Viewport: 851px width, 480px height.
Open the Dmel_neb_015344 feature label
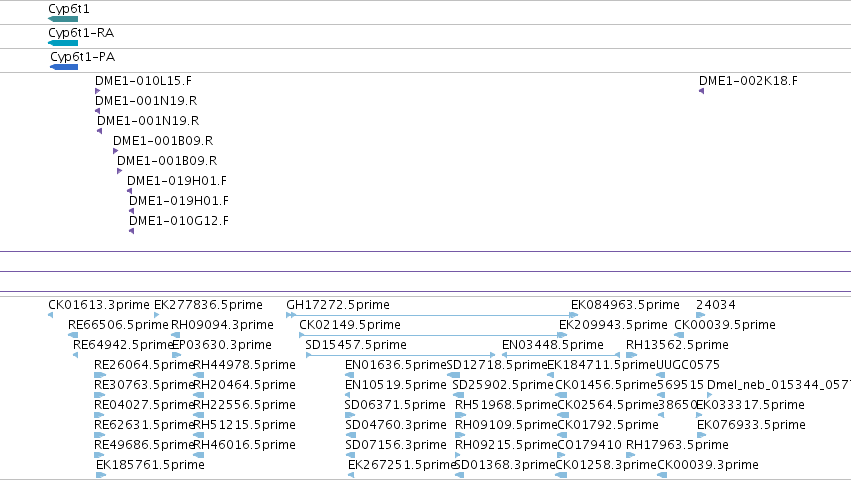(779, 386)
